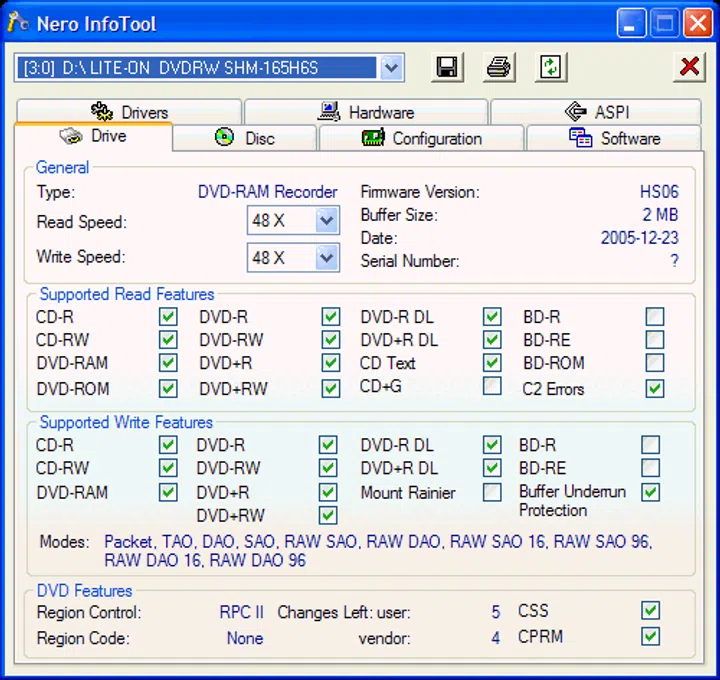
Task: Open the Write Speed dropdown
Action: (x=326, y=258)
